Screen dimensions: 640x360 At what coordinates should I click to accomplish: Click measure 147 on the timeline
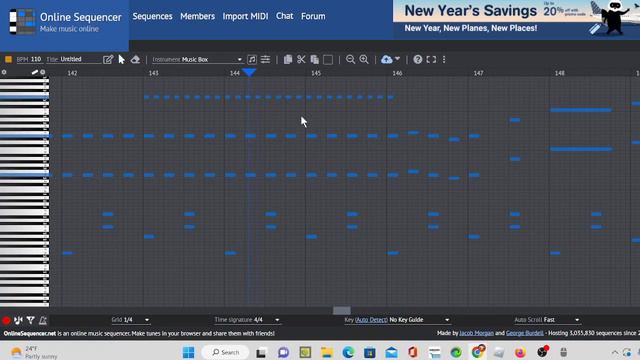pyautogui.click(x=478, y=73)
